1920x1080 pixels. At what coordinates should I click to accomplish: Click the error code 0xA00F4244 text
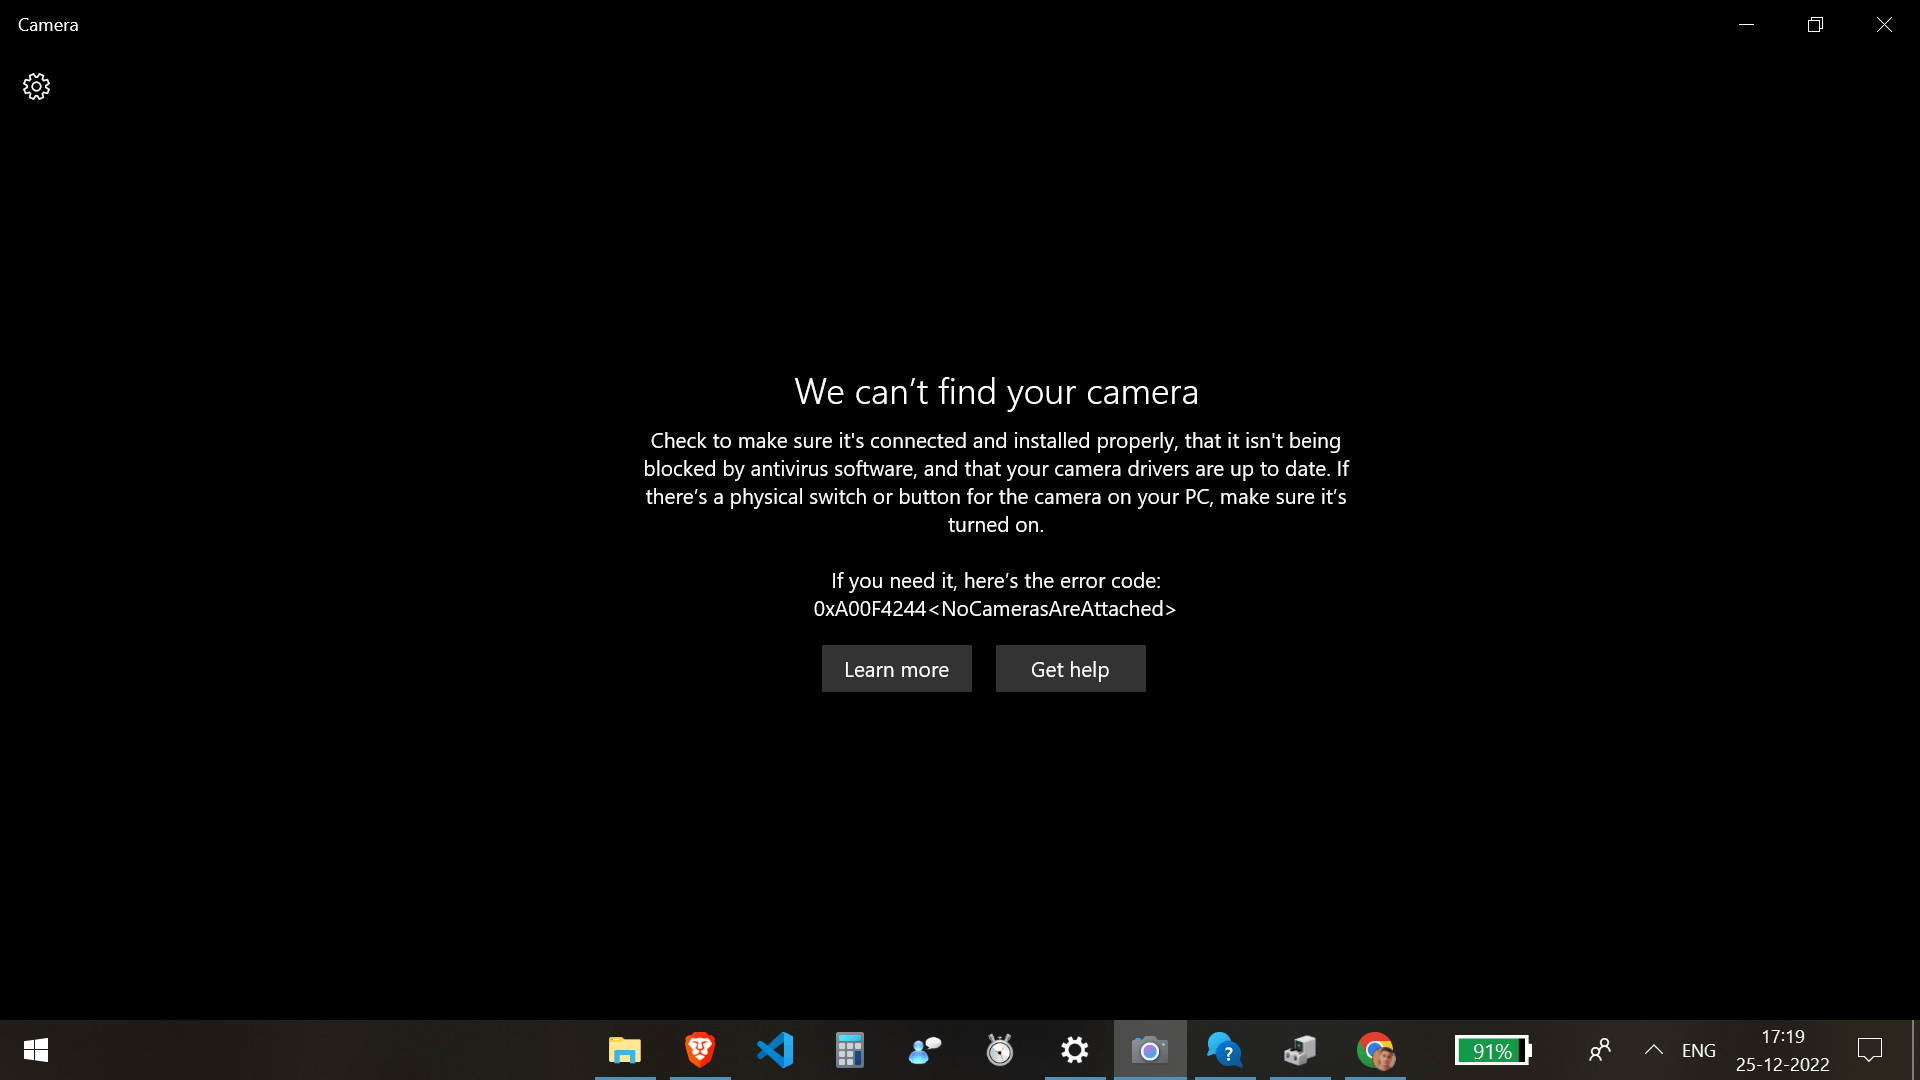tap(995, 609)
